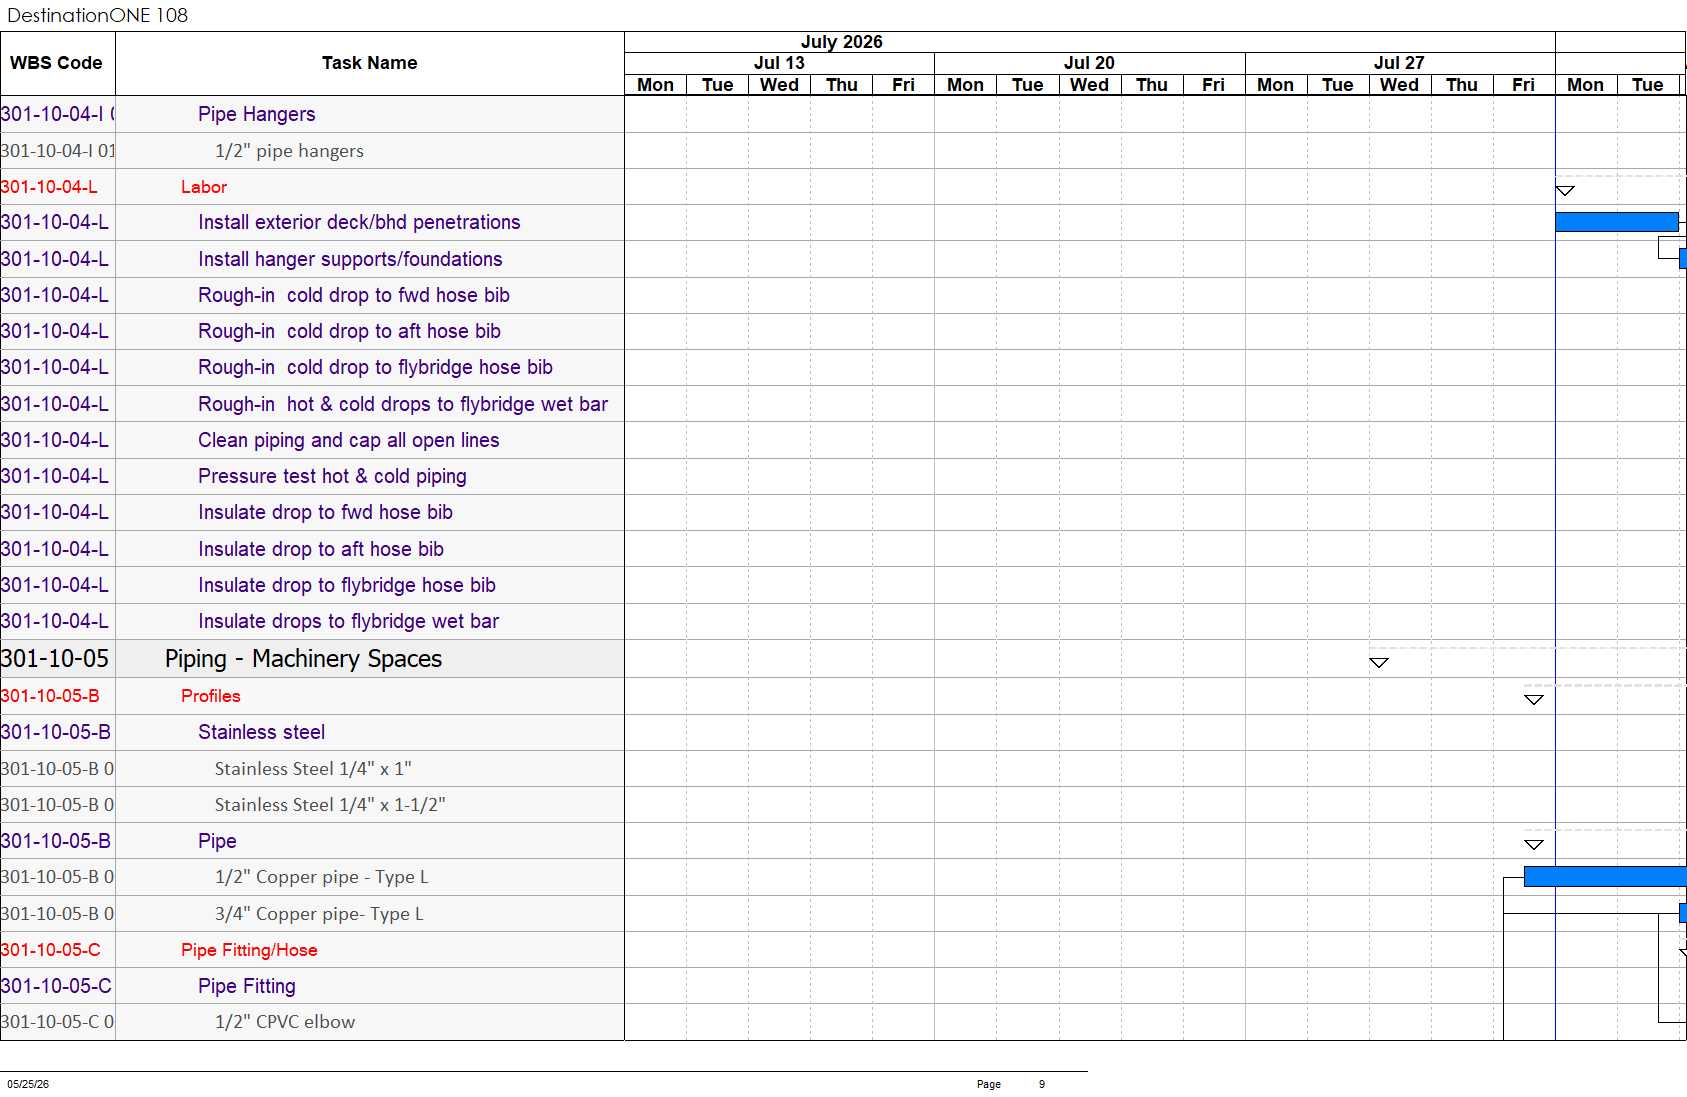
Task: Click the Jul 13 week header
Action: point(779,63)
